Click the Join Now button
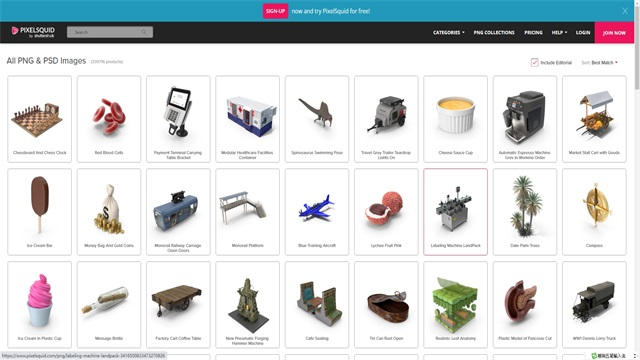Viewport: 640px width, 360px height. point(614,33)
